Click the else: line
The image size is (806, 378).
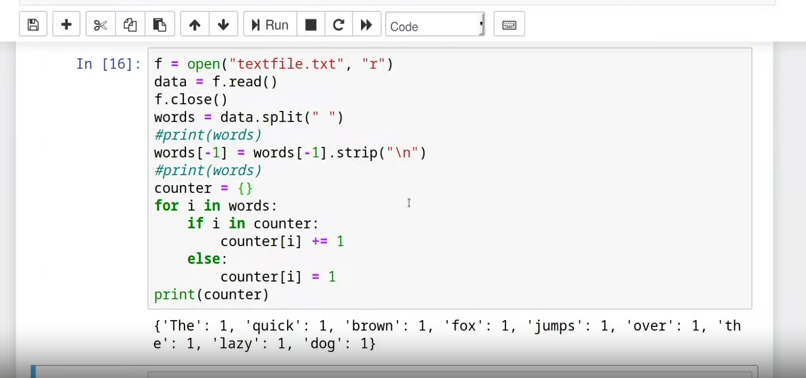coord(207,259)
